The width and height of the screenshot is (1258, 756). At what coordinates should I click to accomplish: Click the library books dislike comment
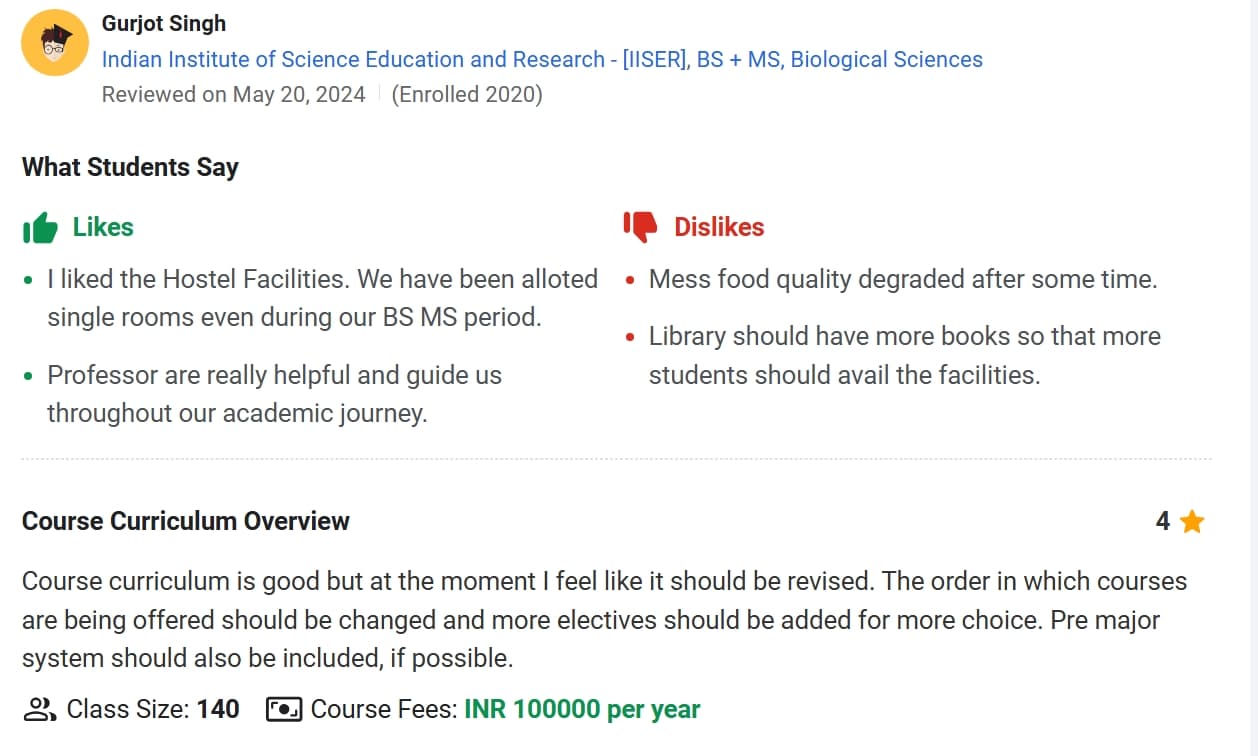(x=904, y=355)
